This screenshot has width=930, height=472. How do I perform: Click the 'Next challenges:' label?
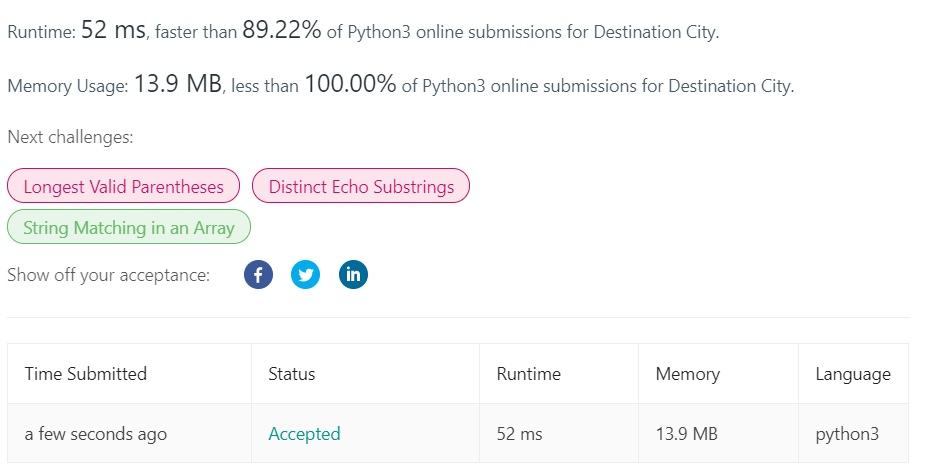70,137
